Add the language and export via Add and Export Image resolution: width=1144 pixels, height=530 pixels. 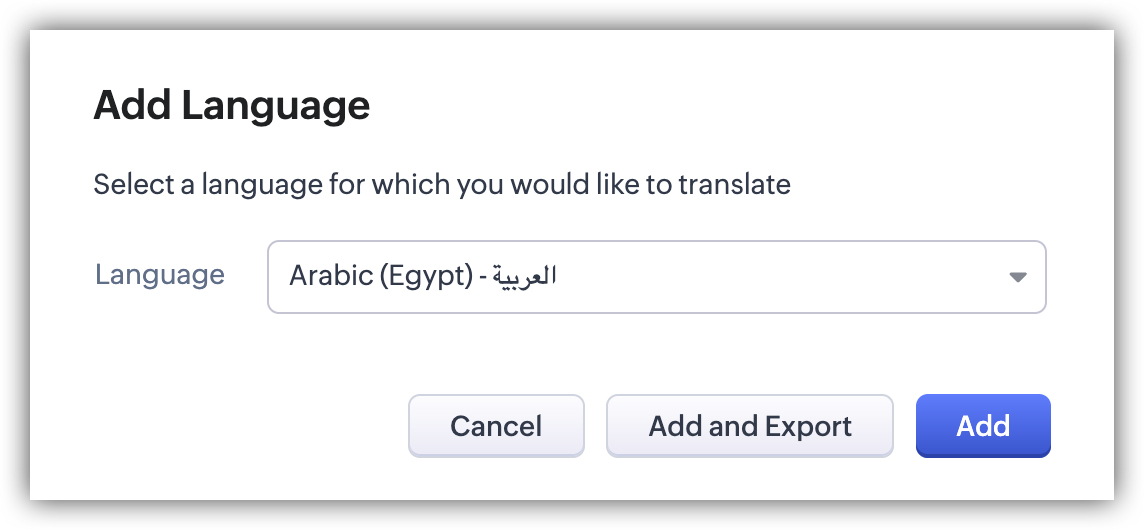[x=750, y=426]
